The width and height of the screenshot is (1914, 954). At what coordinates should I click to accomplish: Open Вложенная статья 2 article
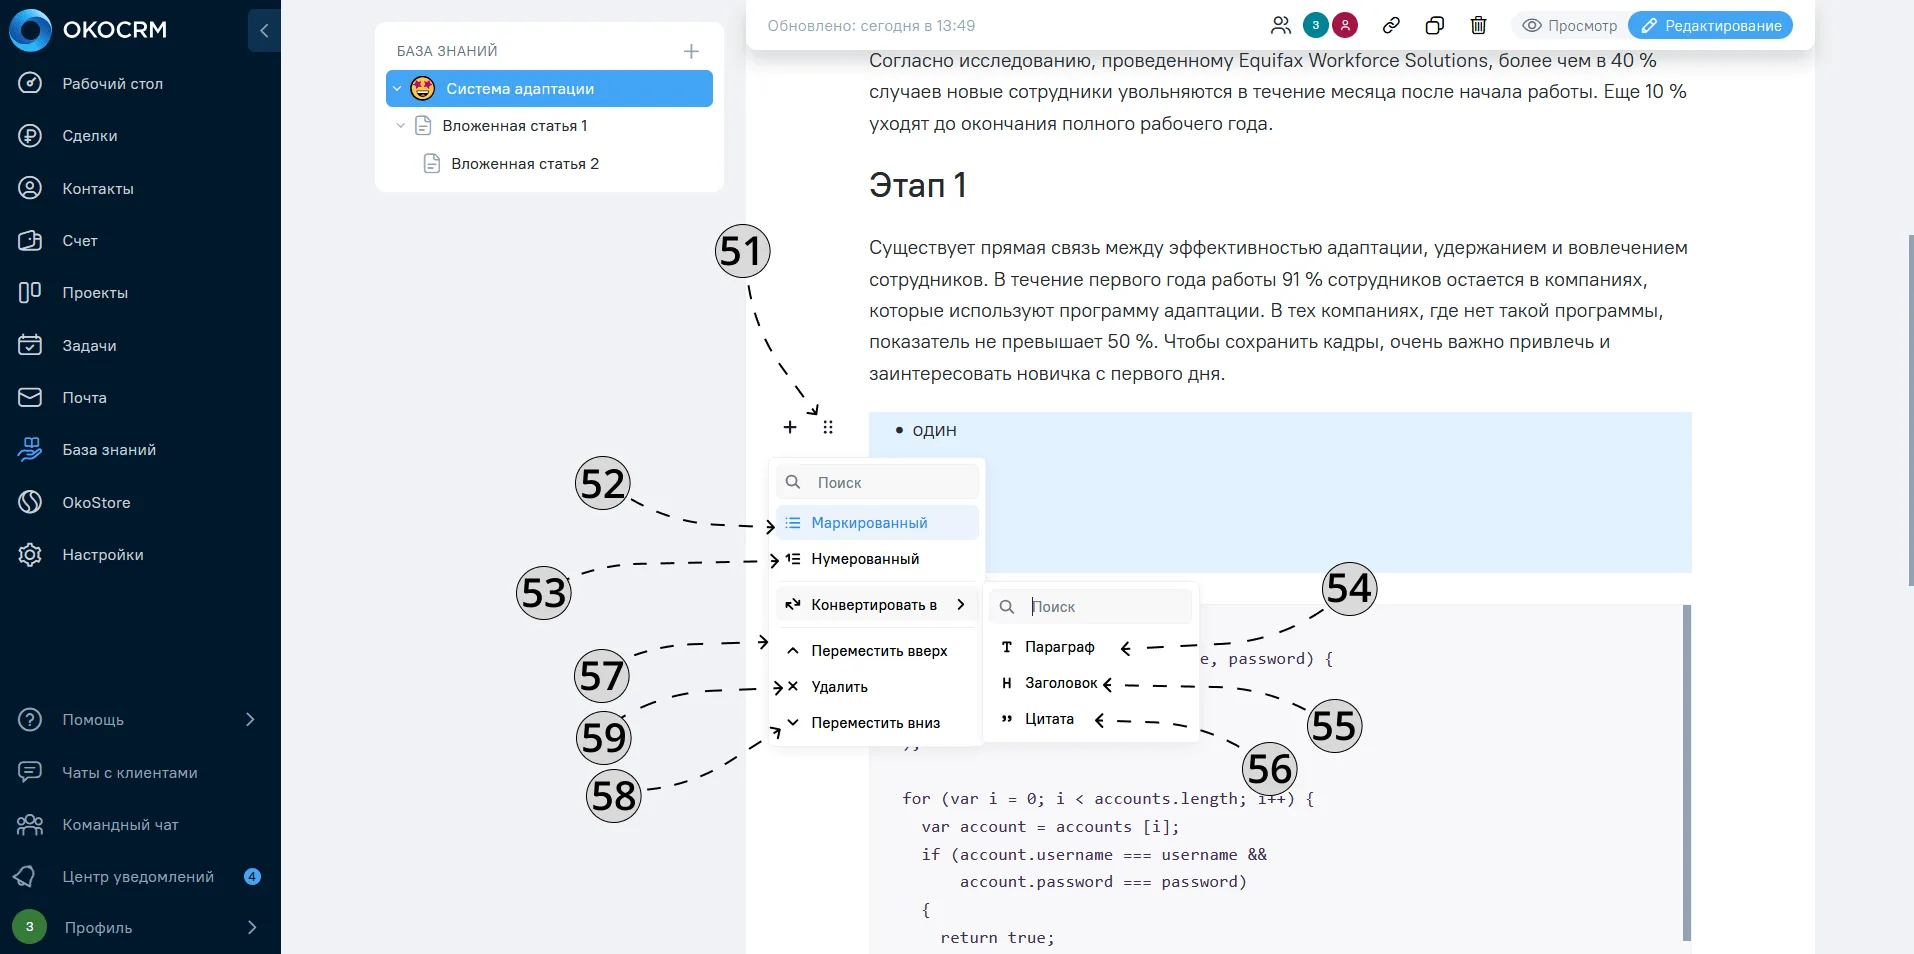525,164
